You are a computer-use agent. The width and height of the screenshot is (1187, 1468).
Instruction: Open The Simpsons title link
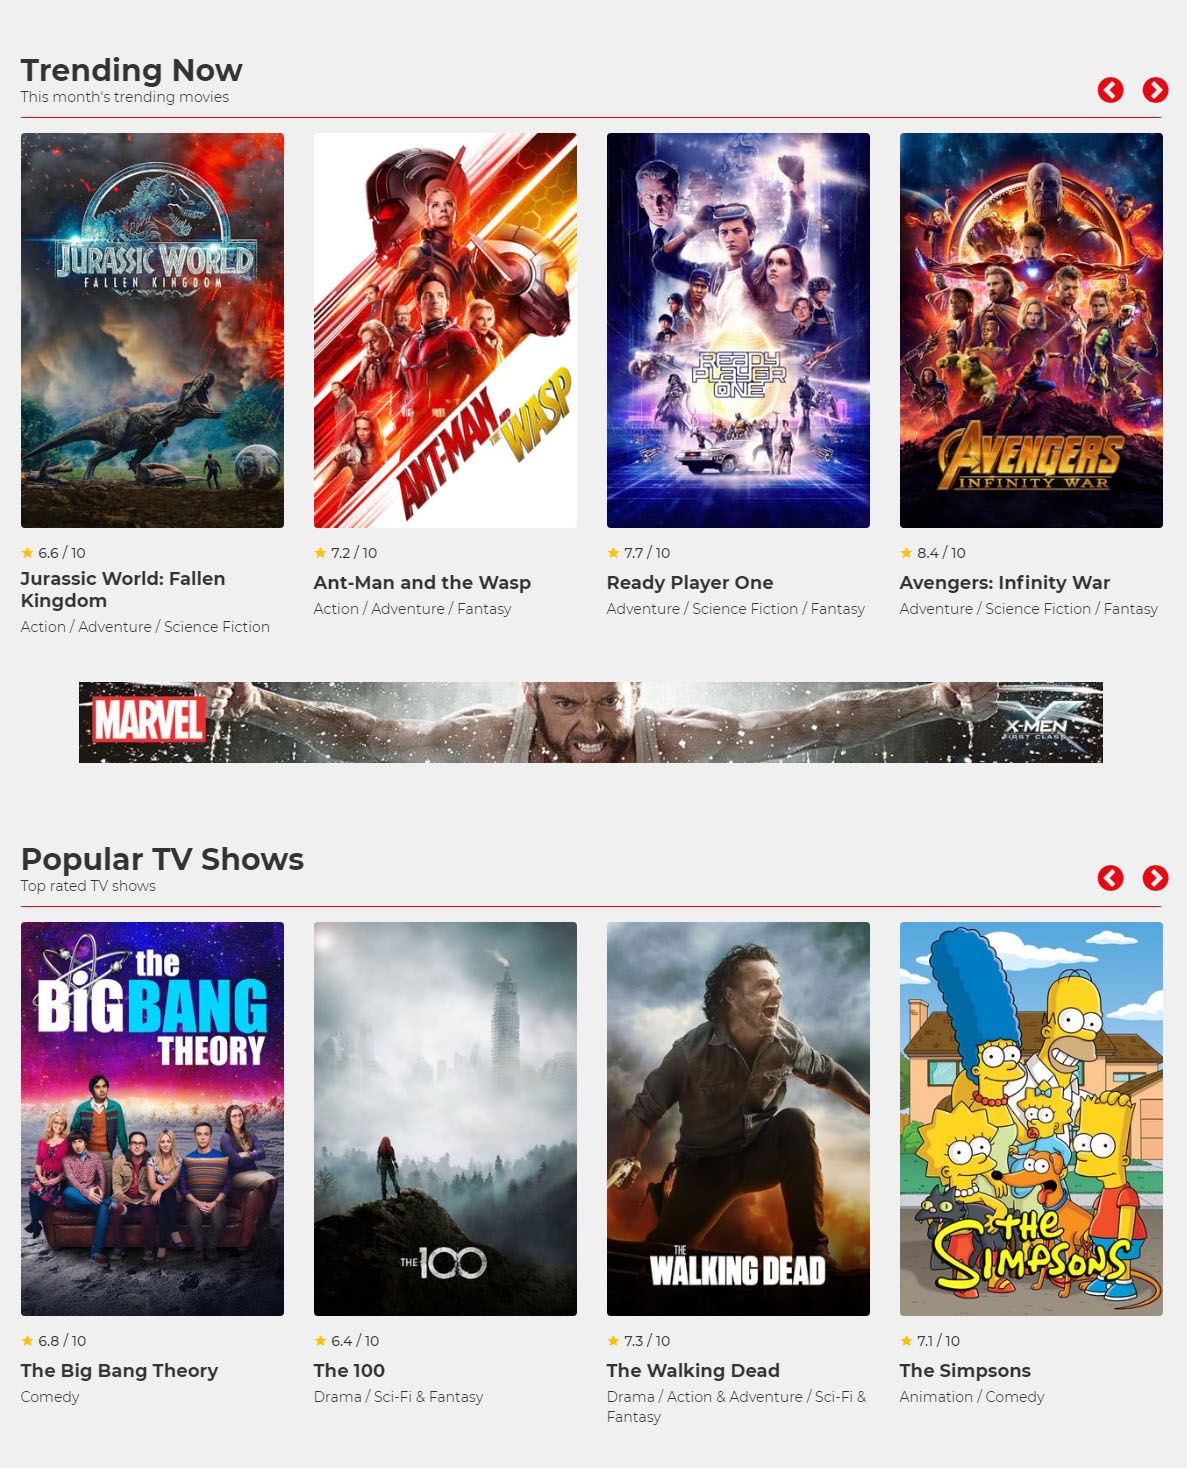coord(965,1370)
